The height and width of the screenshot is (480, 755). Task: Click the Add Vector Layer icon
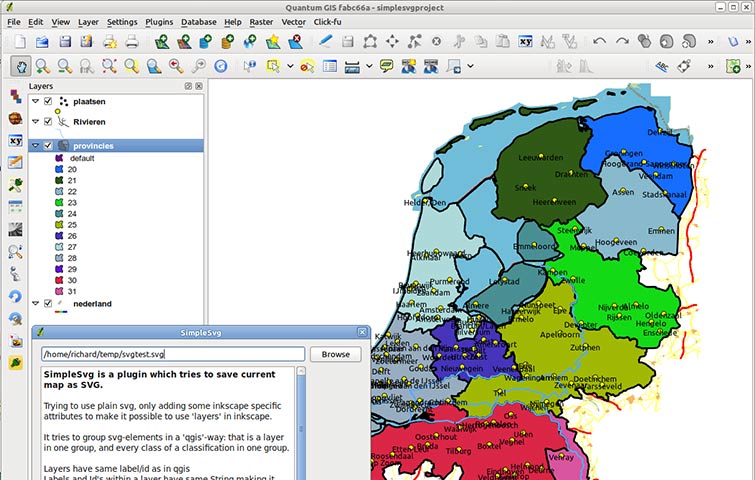coord(162,42)
